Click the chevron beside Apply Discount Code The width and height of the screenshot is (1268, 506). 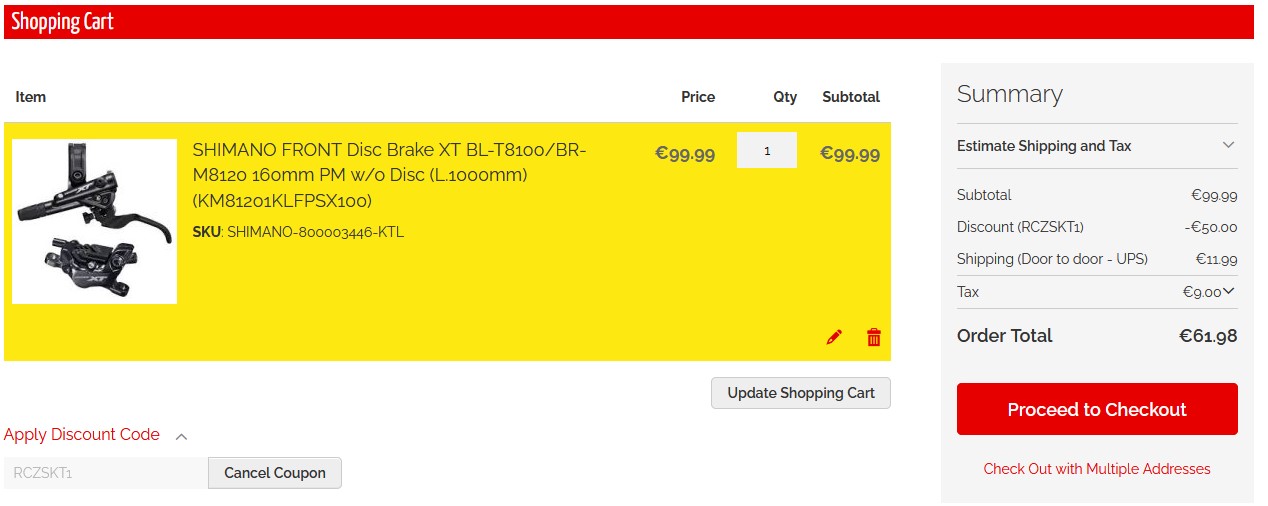(182, 436)
